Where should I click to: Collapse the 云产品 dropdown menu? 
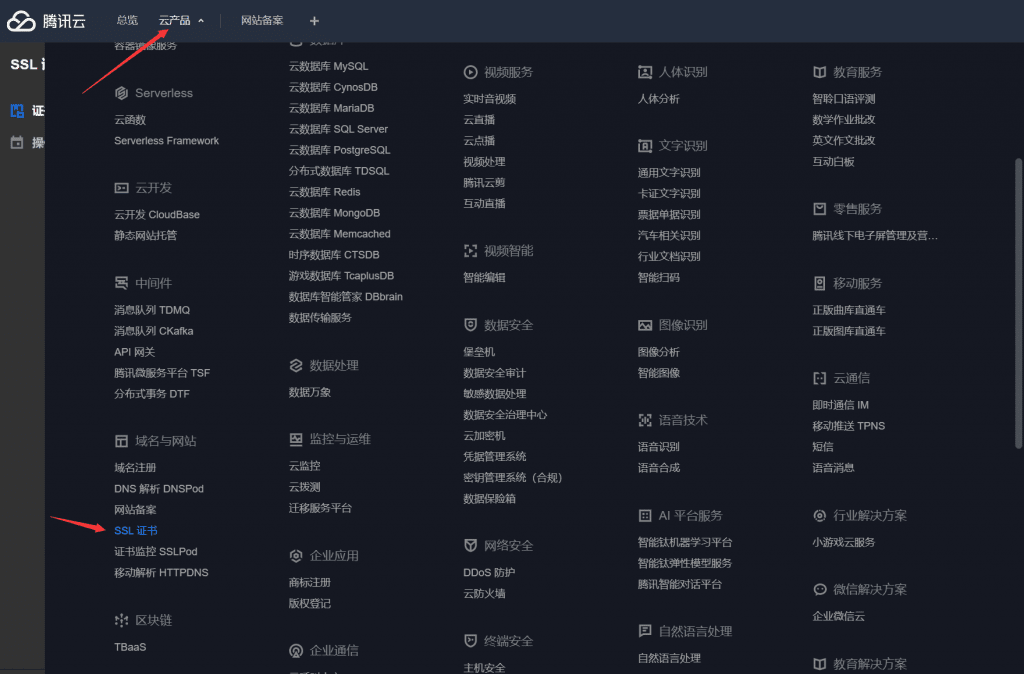tap(181, 20)
